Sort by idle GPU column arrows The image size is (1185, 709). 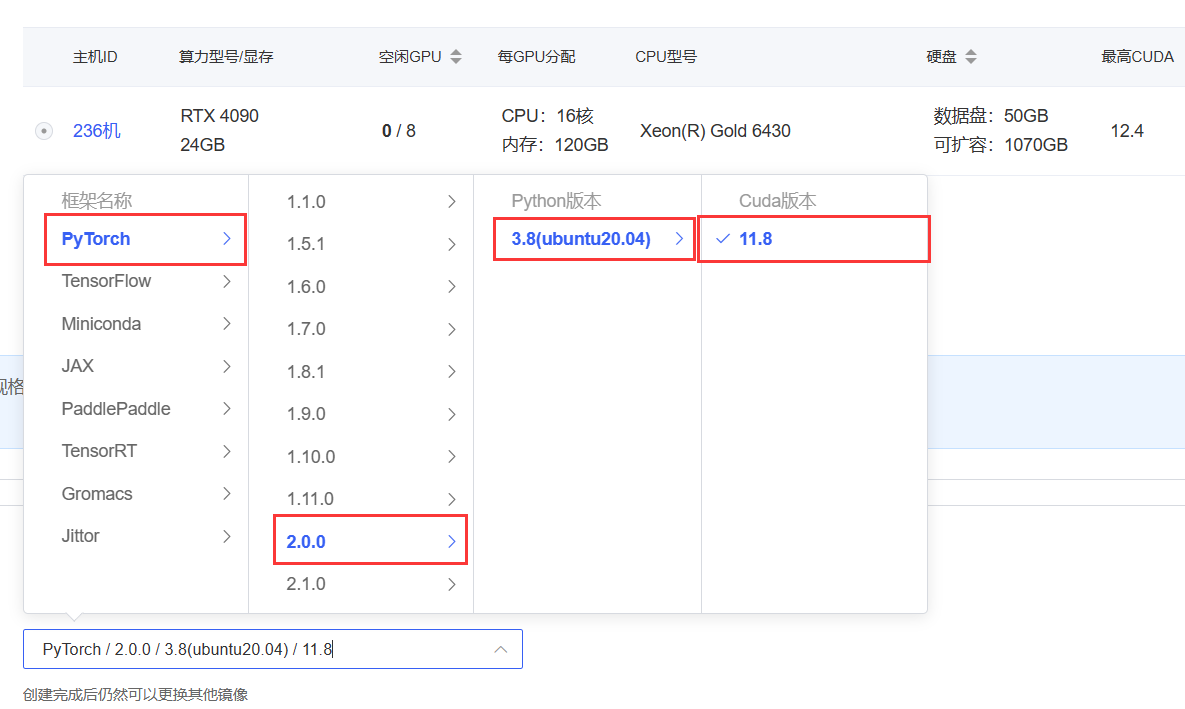point(456,57)
